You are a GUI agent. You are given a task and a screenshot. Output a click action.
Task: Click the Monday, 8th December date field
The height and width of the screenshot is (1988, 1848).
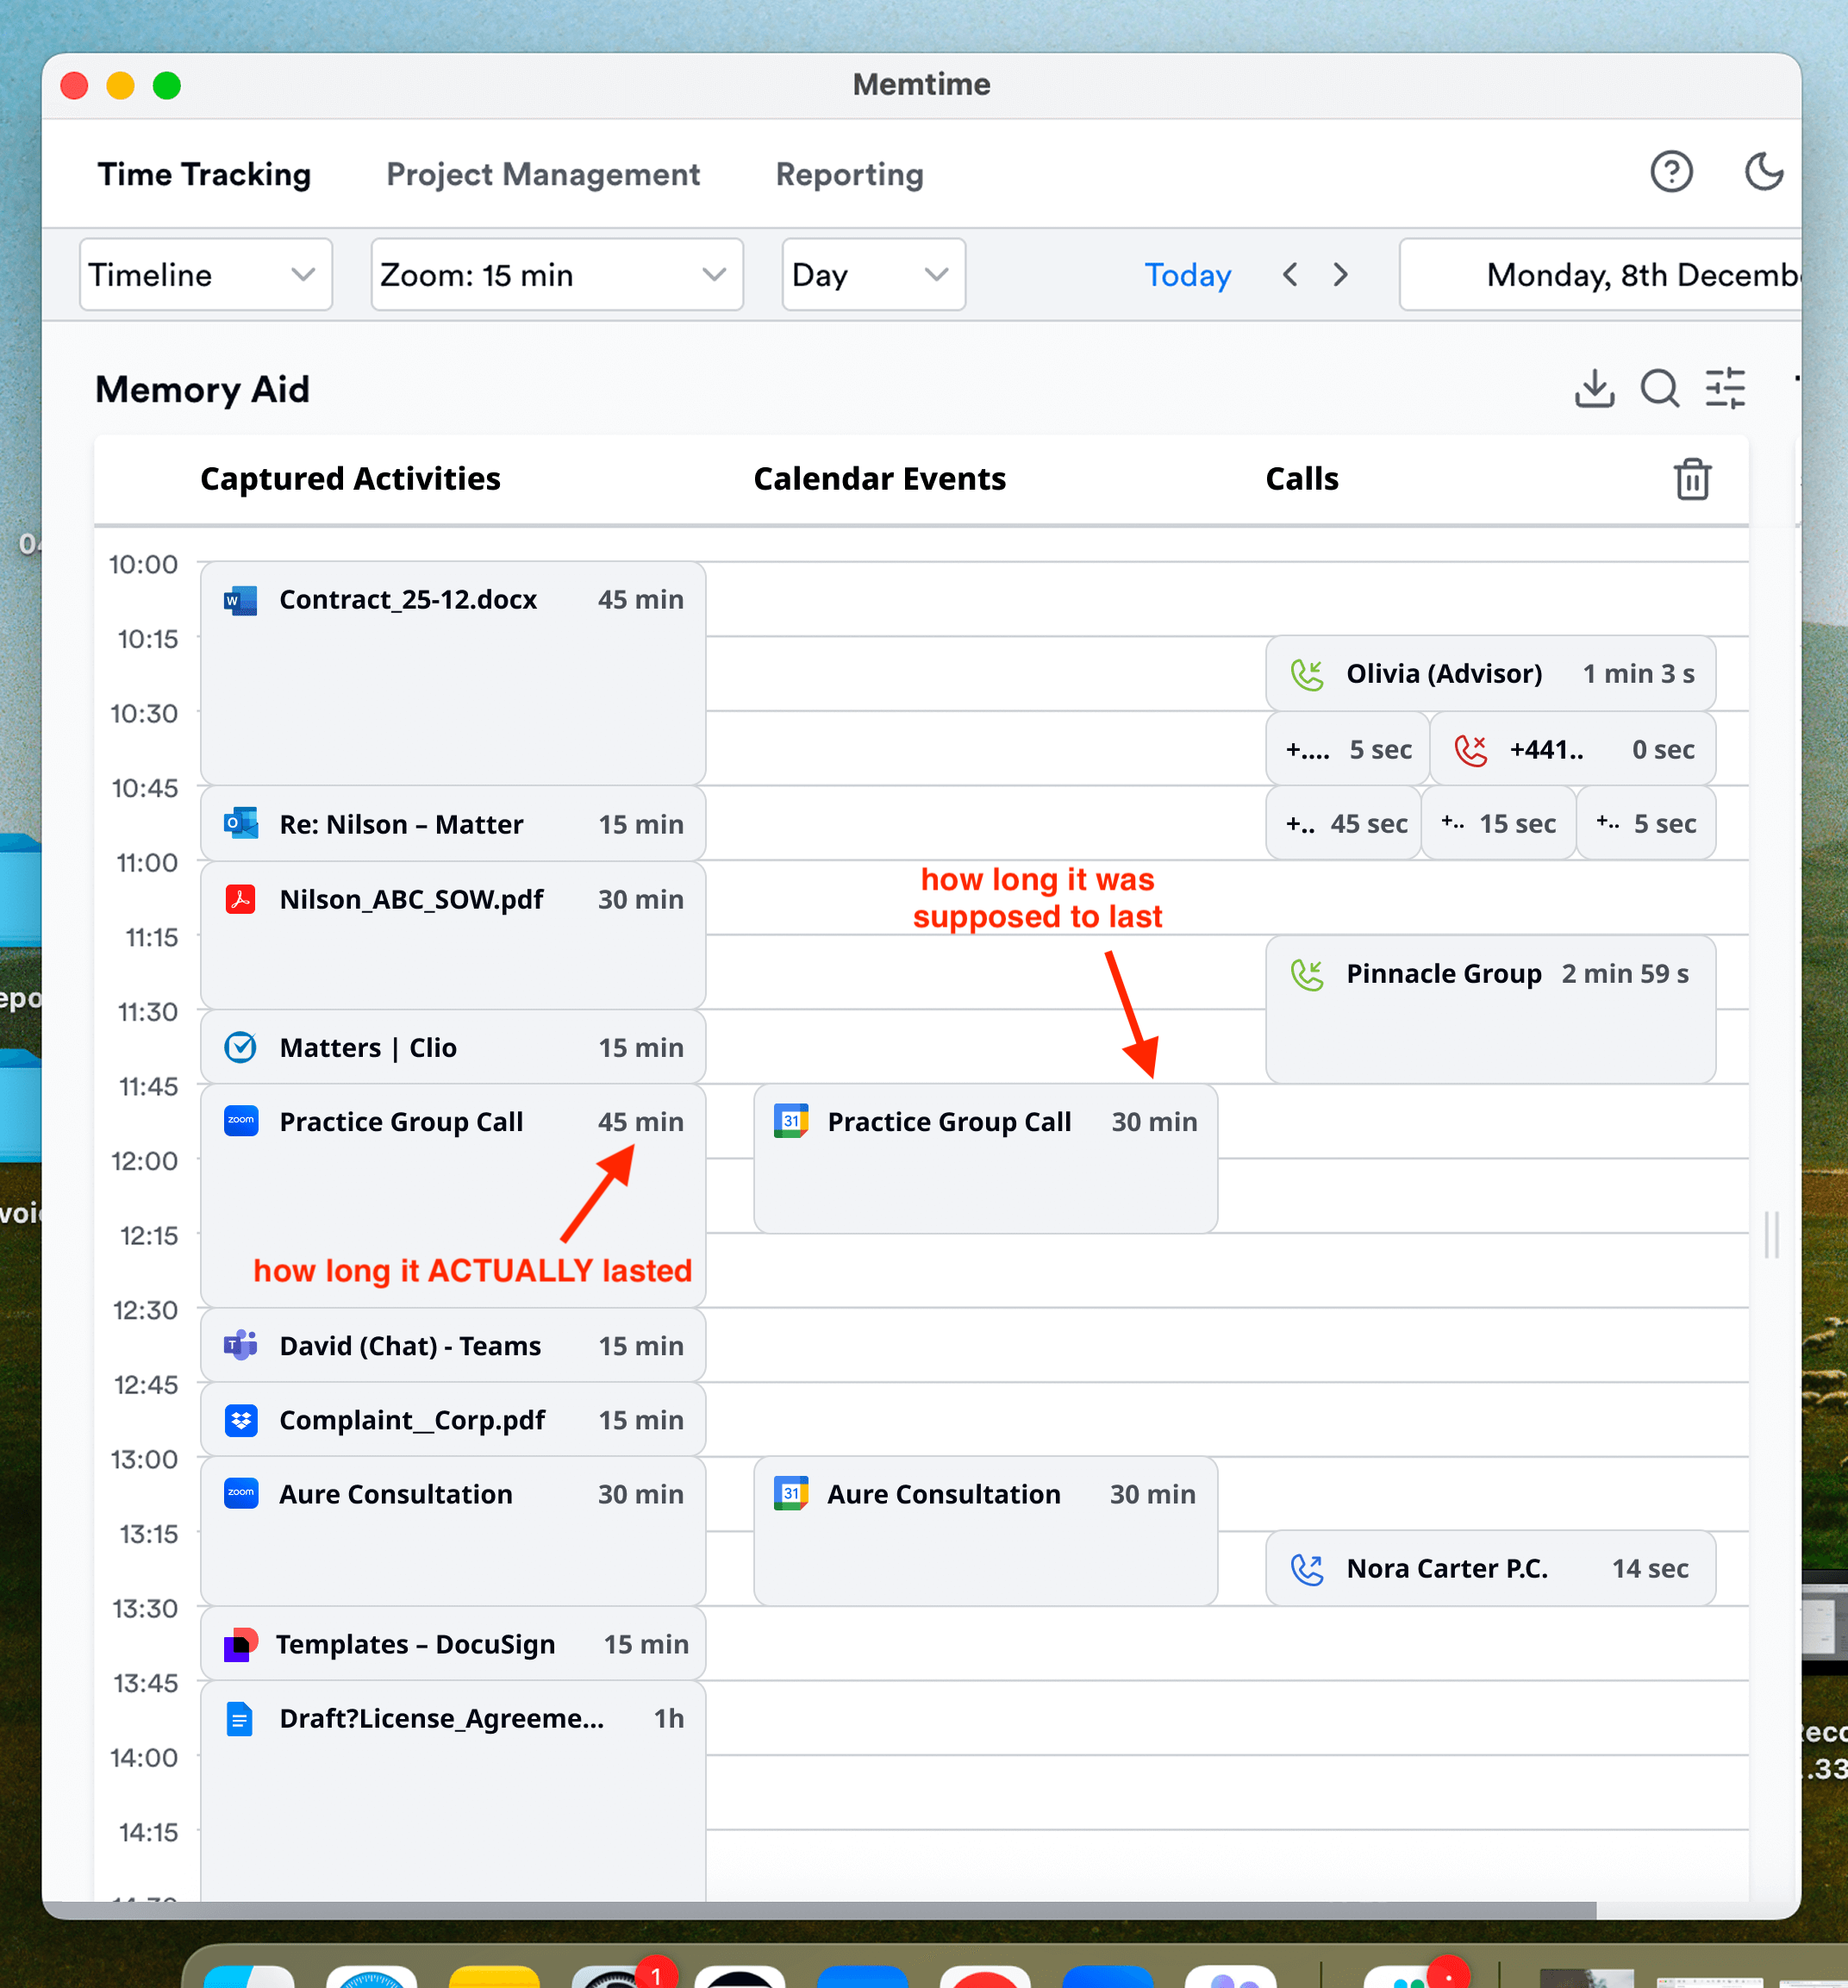click(1620, 275)
